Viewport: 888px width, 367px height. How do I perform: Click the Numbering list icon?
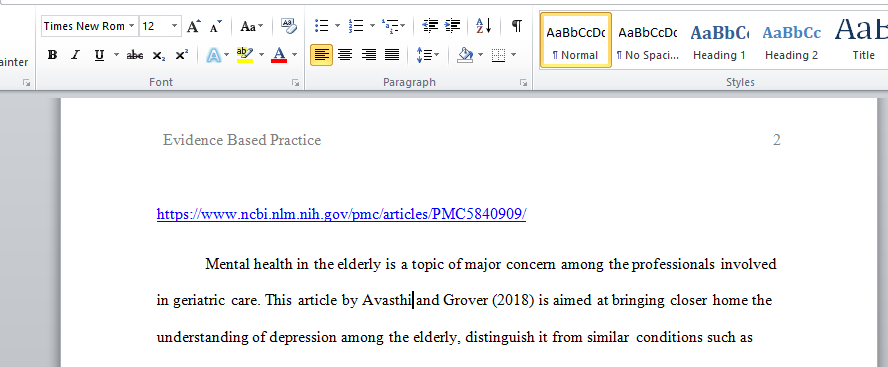(x=356, y=26)
